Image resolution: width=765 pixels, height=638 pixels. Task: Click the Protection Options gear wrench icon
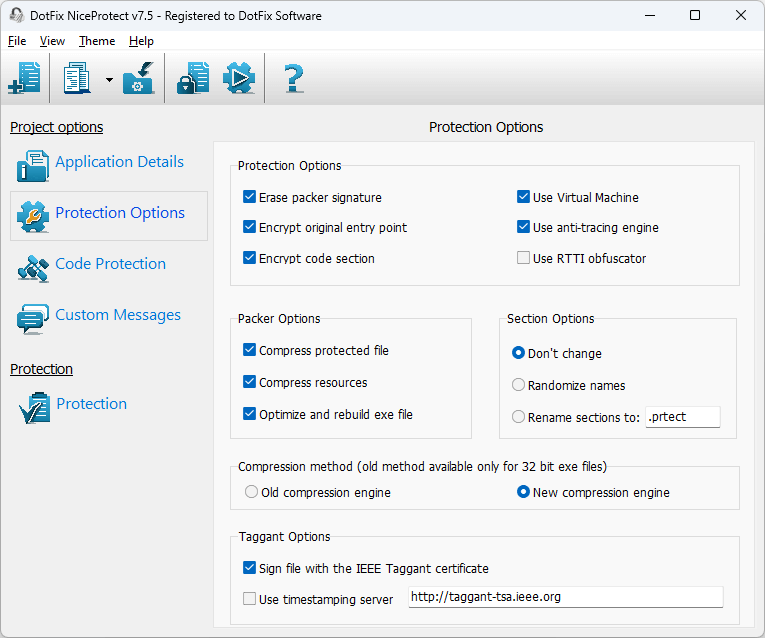coord(33,217)
